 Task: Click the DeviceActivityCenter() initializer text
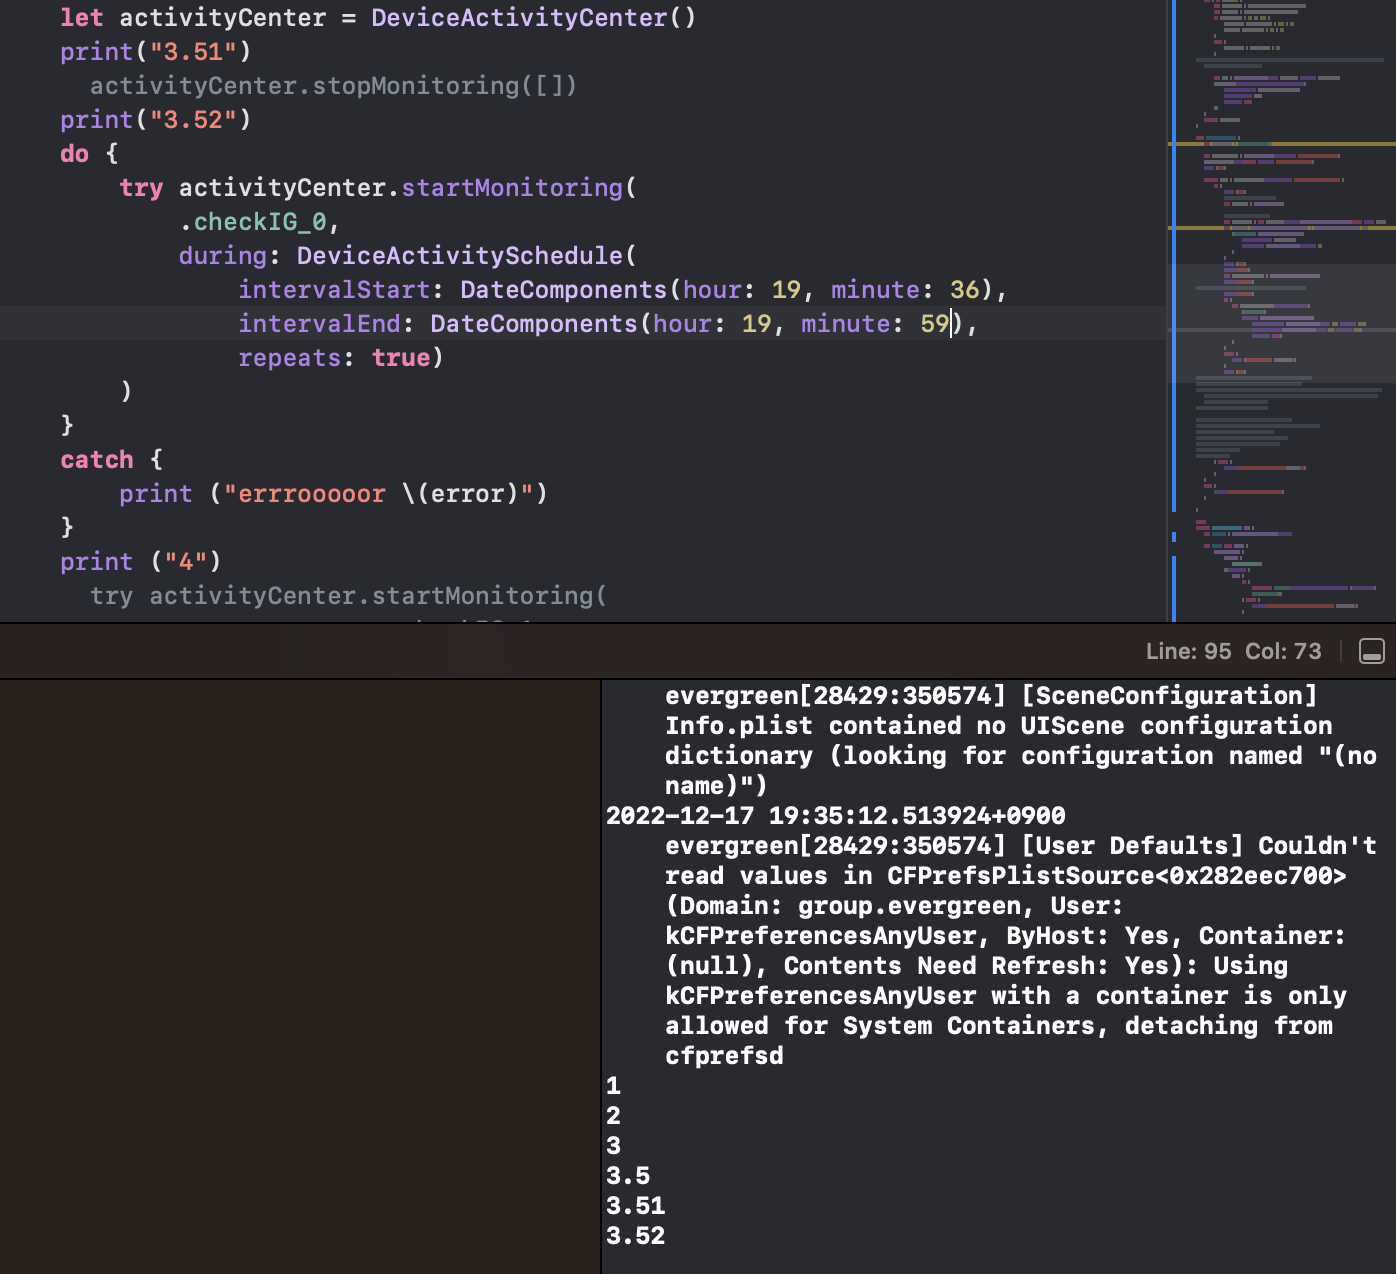(x=532, y=18)
